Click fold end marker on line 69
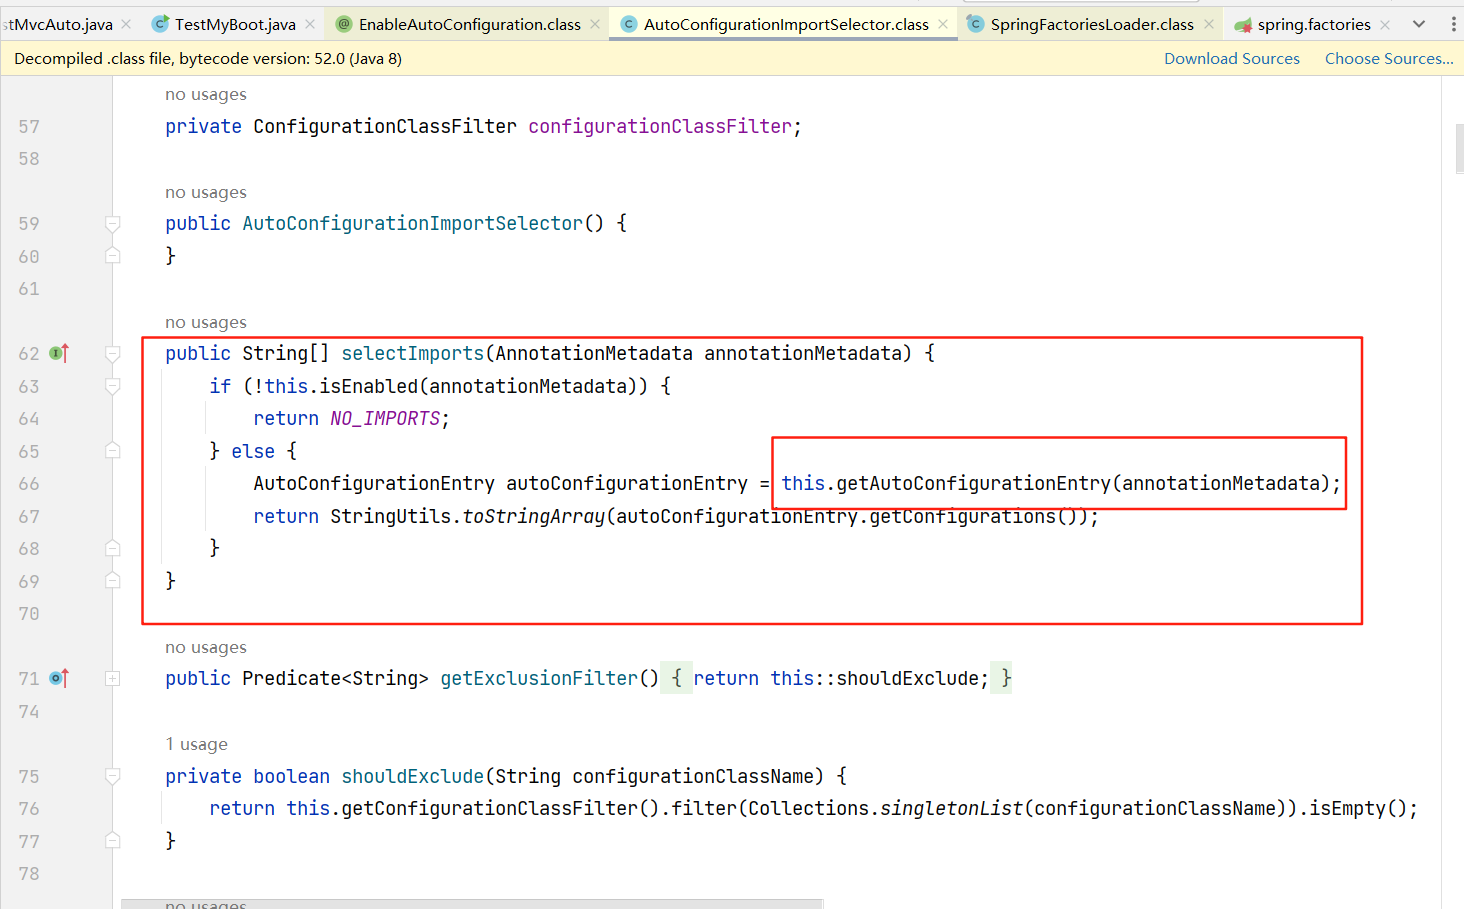This screenshot has height=909, width=1464. tap(113, 581)
